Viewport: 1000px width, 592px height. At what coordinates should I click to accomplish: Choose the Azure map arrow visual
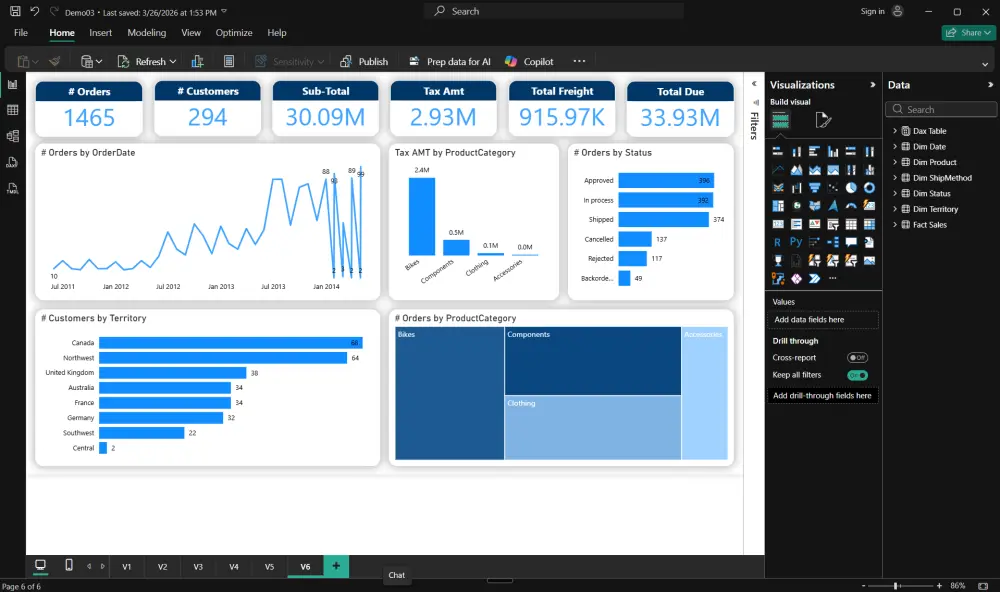coord(833,205)
